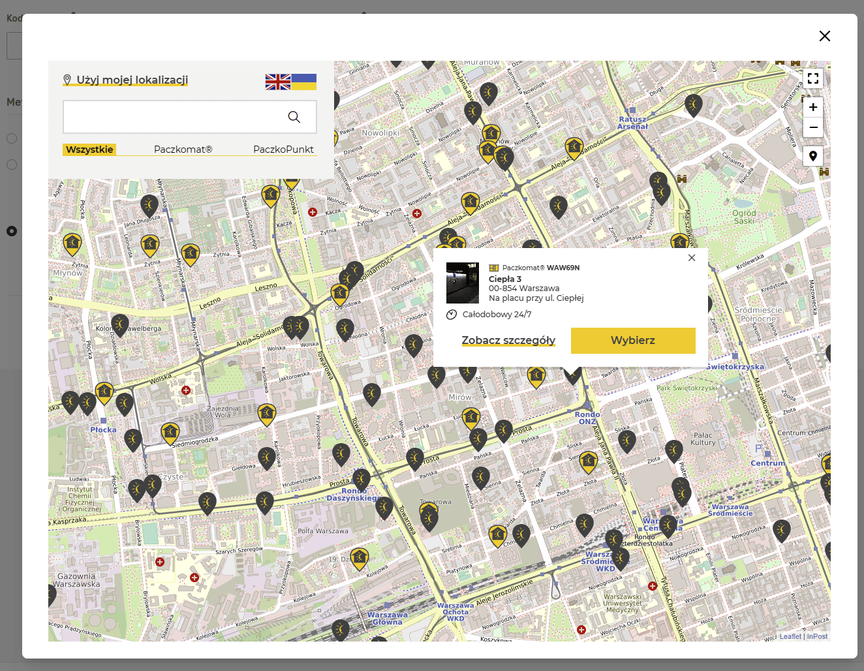Select dark marker near Wspólna at right
Viewport: 864px width, 671px height.
[781, 531]
